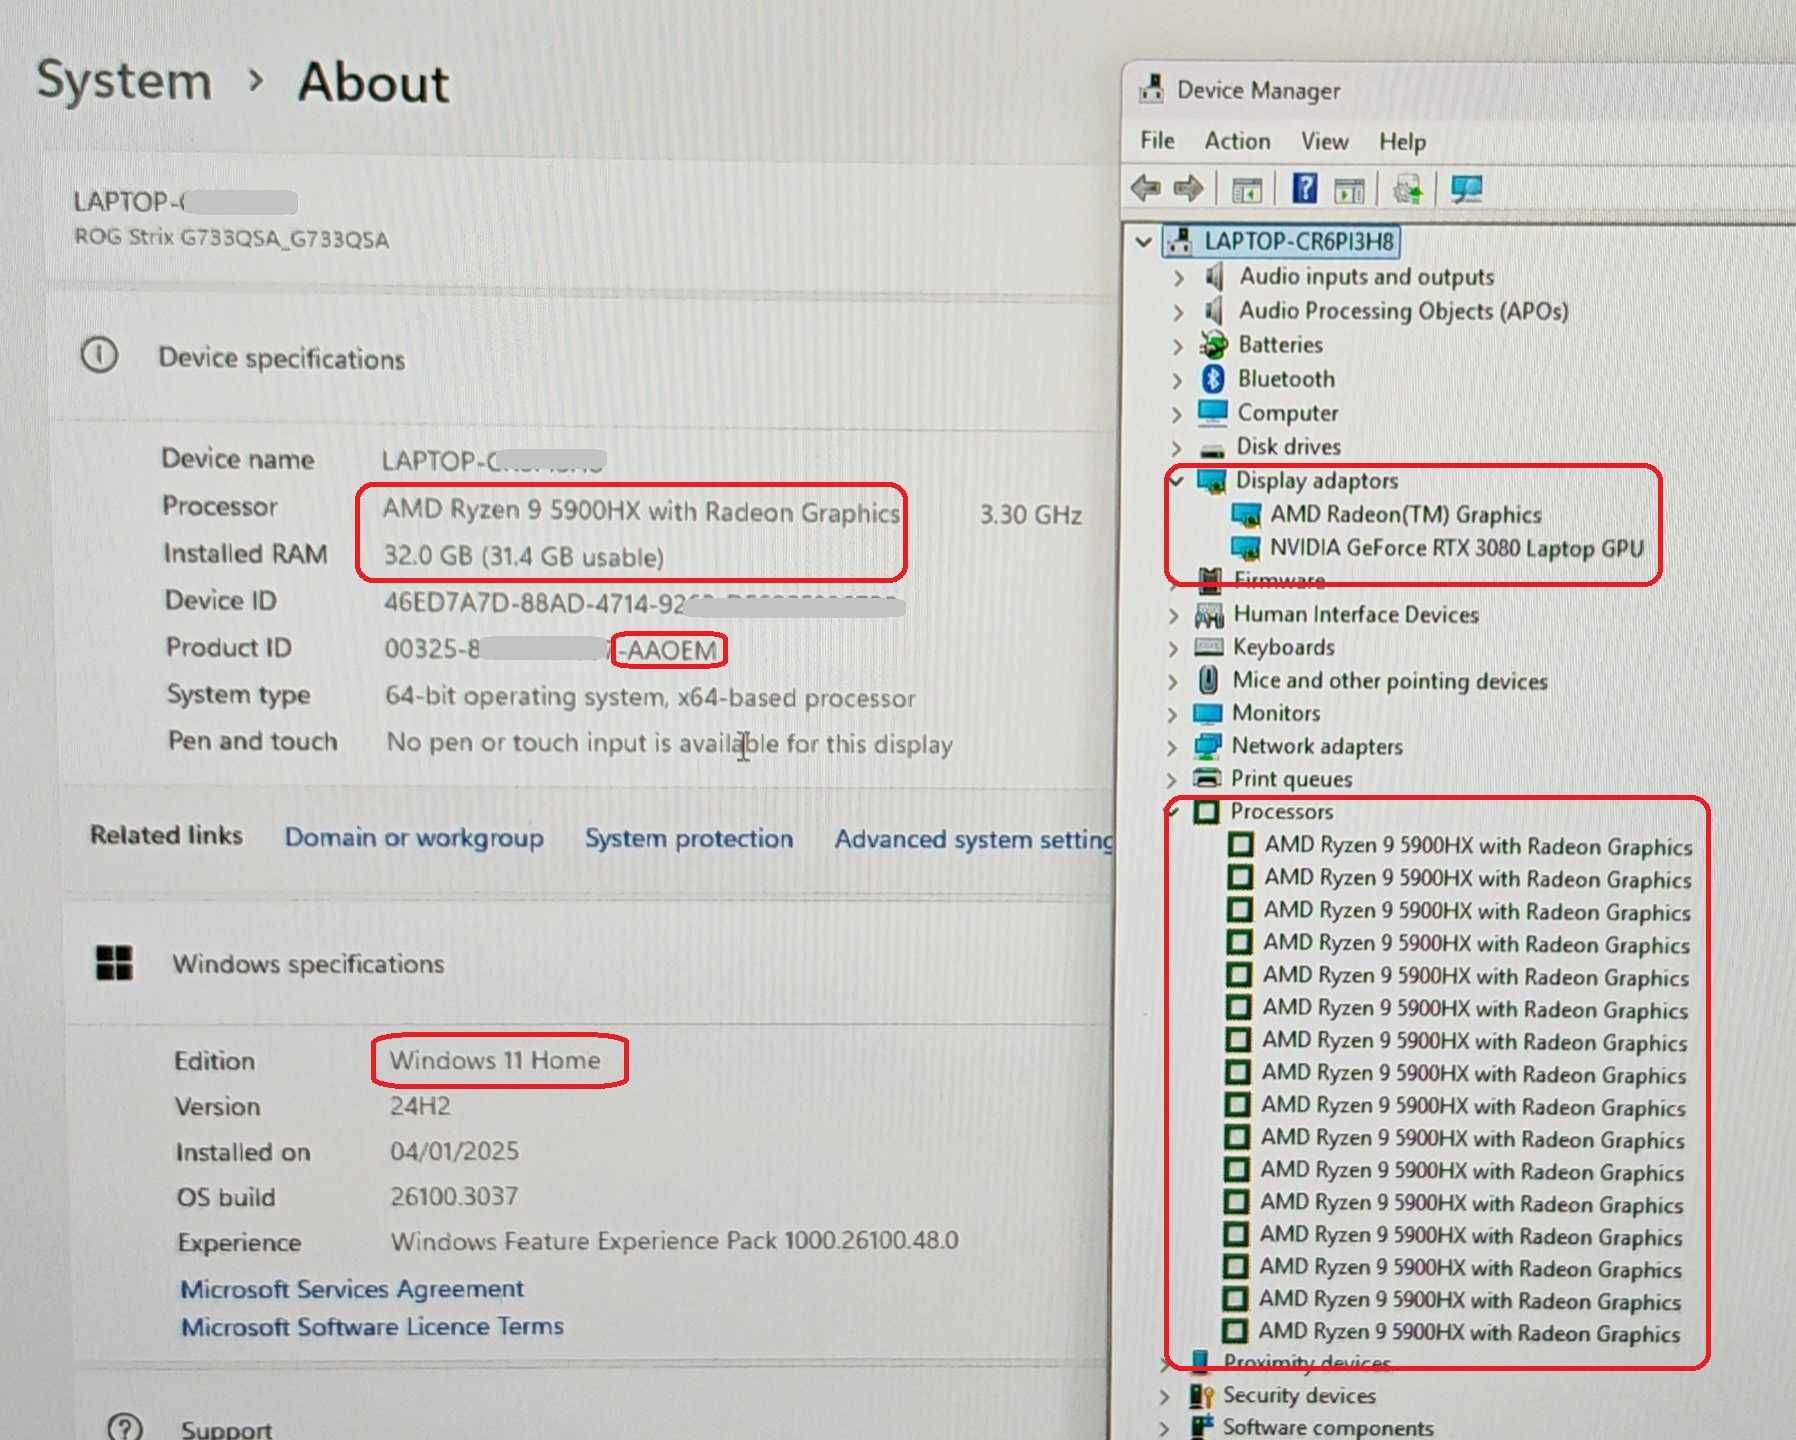This screenshot has height=1440, width=1796.
Task: Select the first AMD Ryzen 9 5900HX processor entry
Action: pos(1478,846)
